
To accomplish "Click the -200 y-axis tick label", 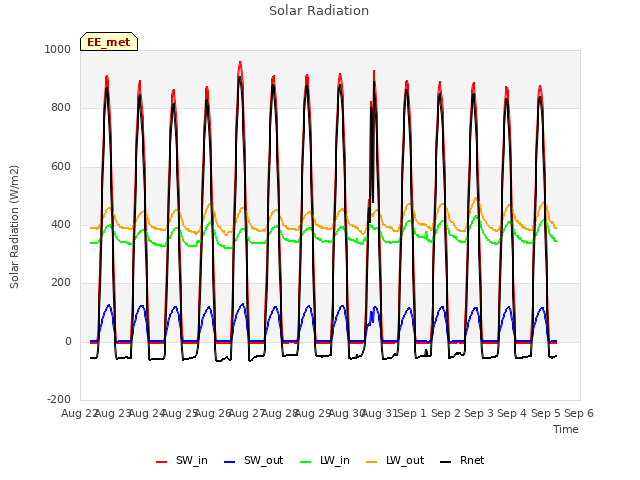I will (x=59, y=399).
